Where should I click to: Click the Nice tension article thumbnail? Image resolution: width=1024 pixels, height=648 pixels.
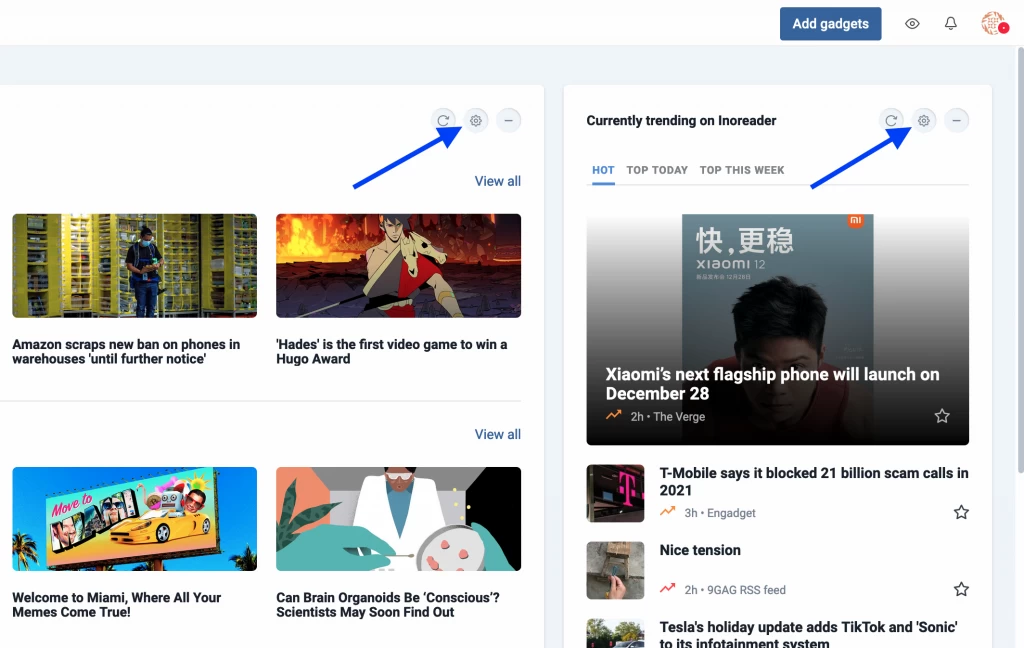(x=615, y=570)
